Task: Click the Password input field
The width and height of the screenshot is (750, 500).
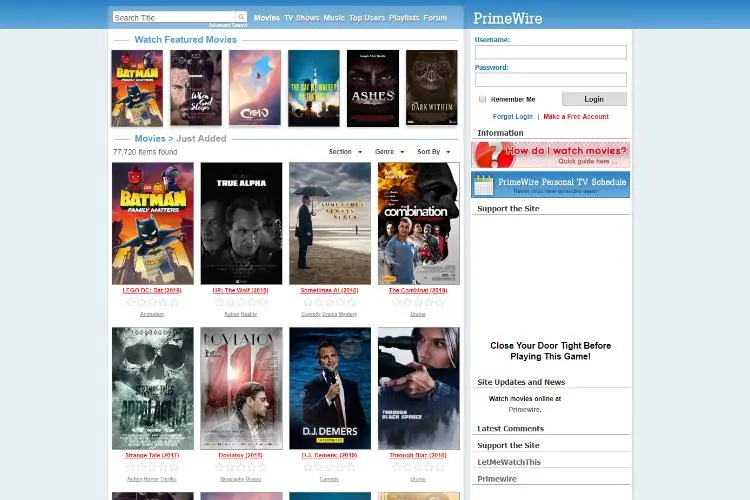Action: point(551,79)
